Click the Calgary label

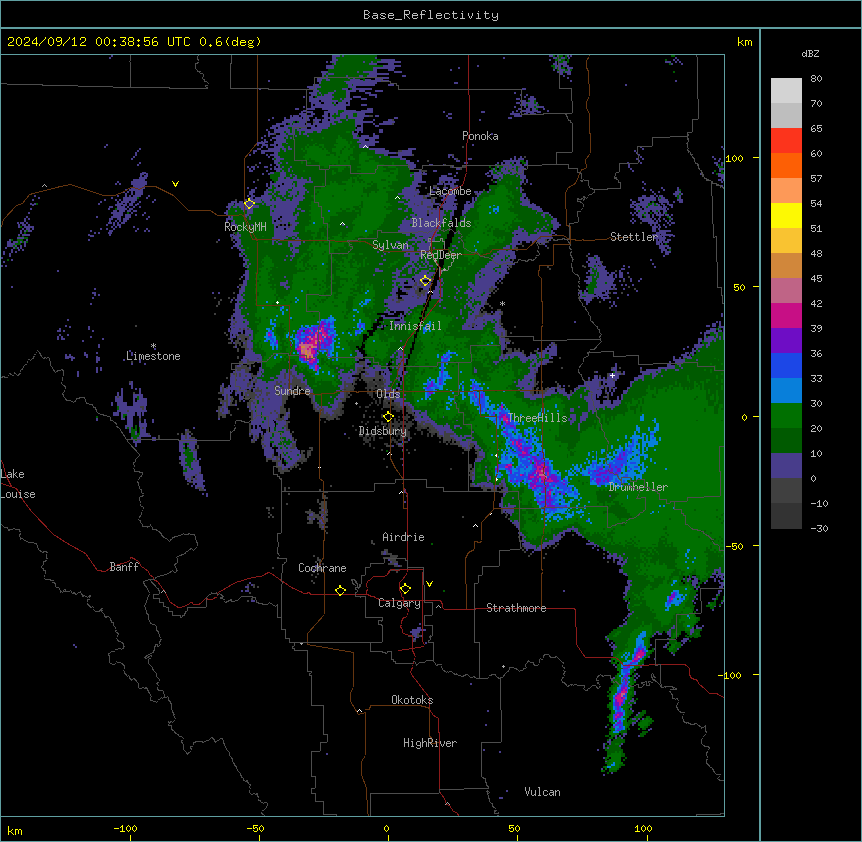399,603
